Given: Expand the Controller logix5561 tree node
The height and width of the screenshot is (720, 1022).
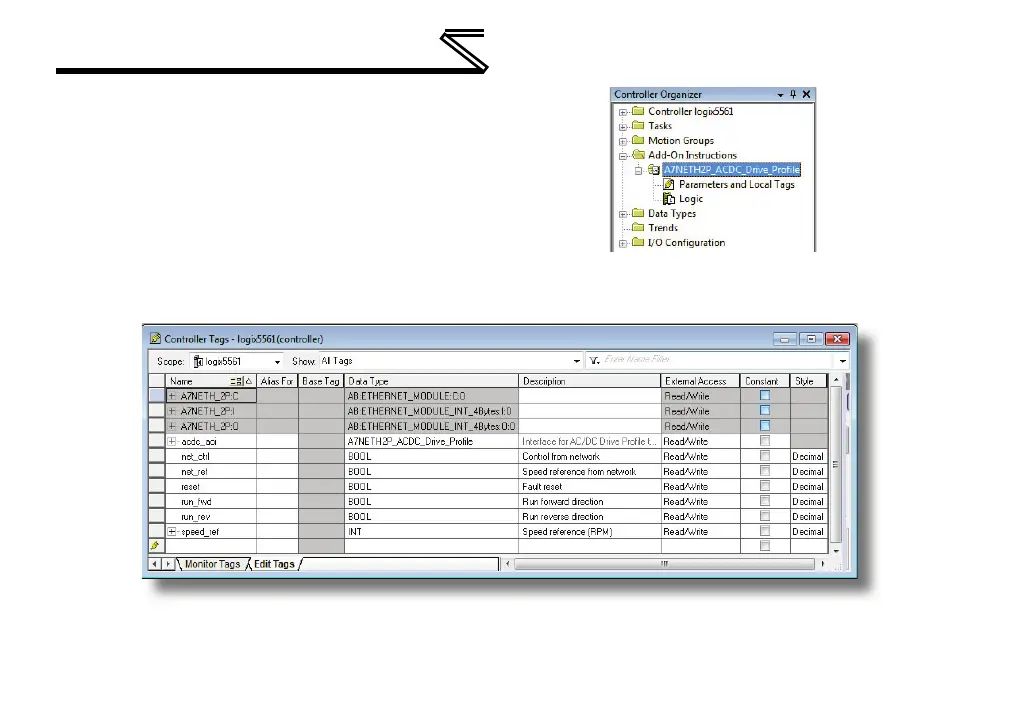Looking at the screenshot, I should click(623, 112).
